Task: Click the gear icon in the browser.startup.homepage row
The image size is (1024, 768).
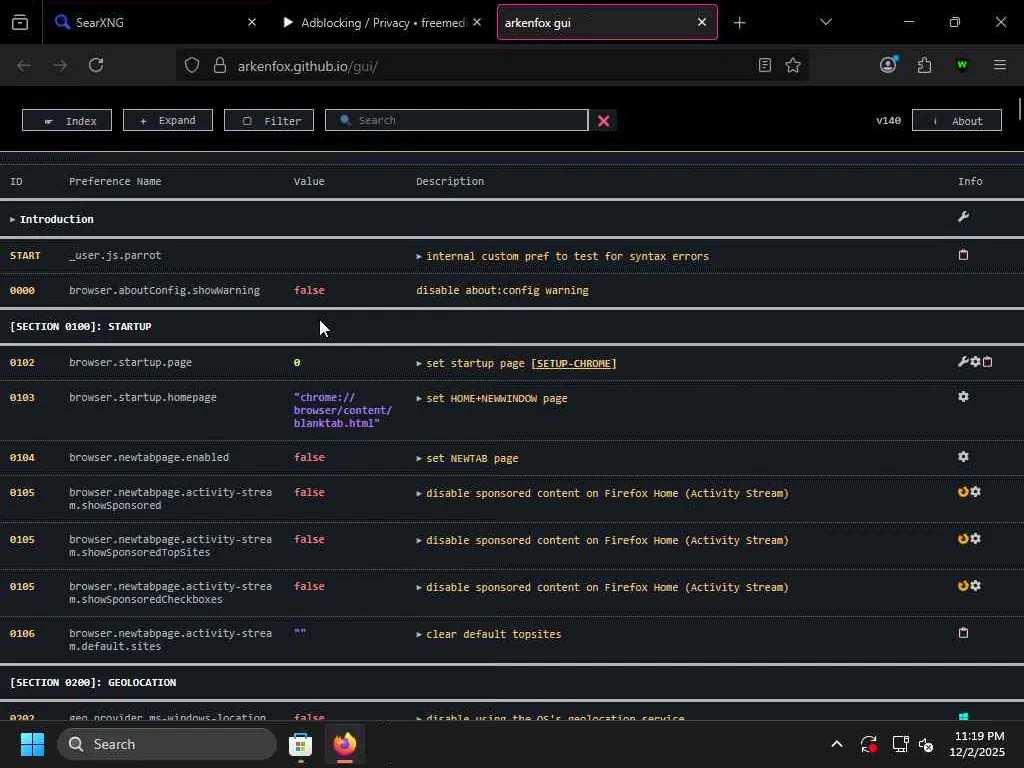Action: (963, 396)
